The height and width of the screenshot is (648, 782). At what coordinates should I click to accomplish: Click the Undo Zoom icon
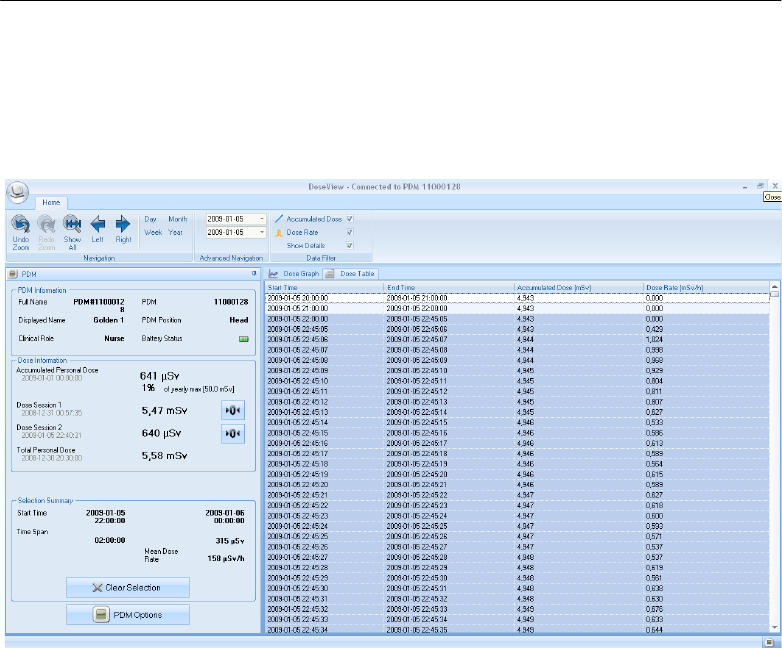pos(20,225)
